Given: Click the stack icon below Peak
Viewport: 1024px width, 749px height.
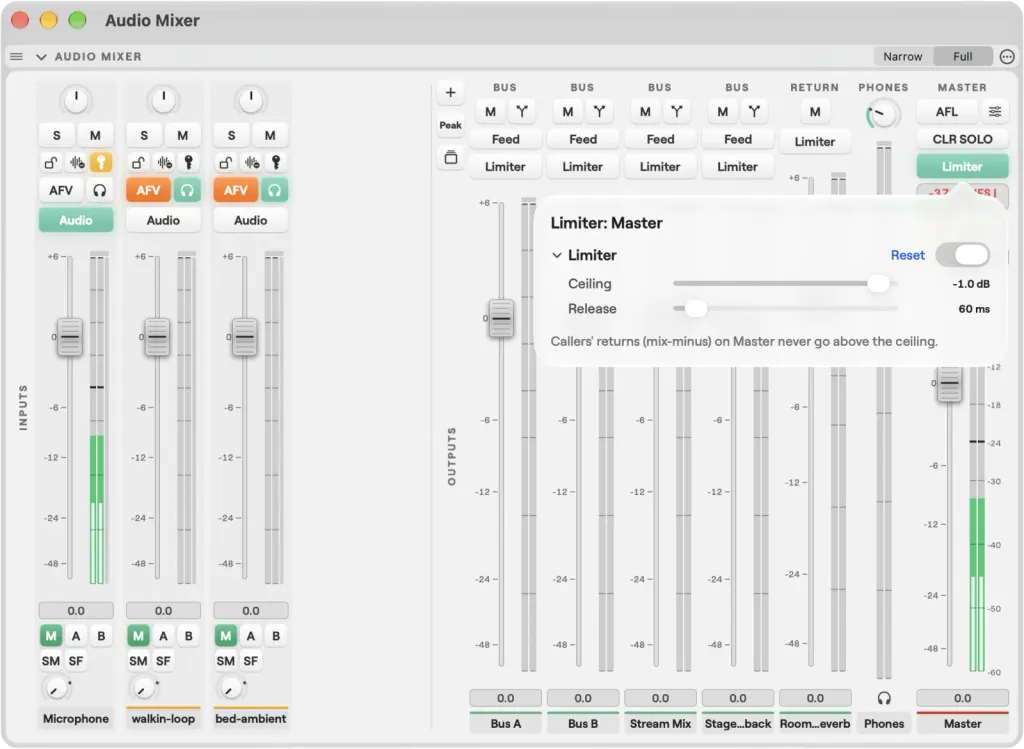Looking at the screenshot, I should point(451,157).
